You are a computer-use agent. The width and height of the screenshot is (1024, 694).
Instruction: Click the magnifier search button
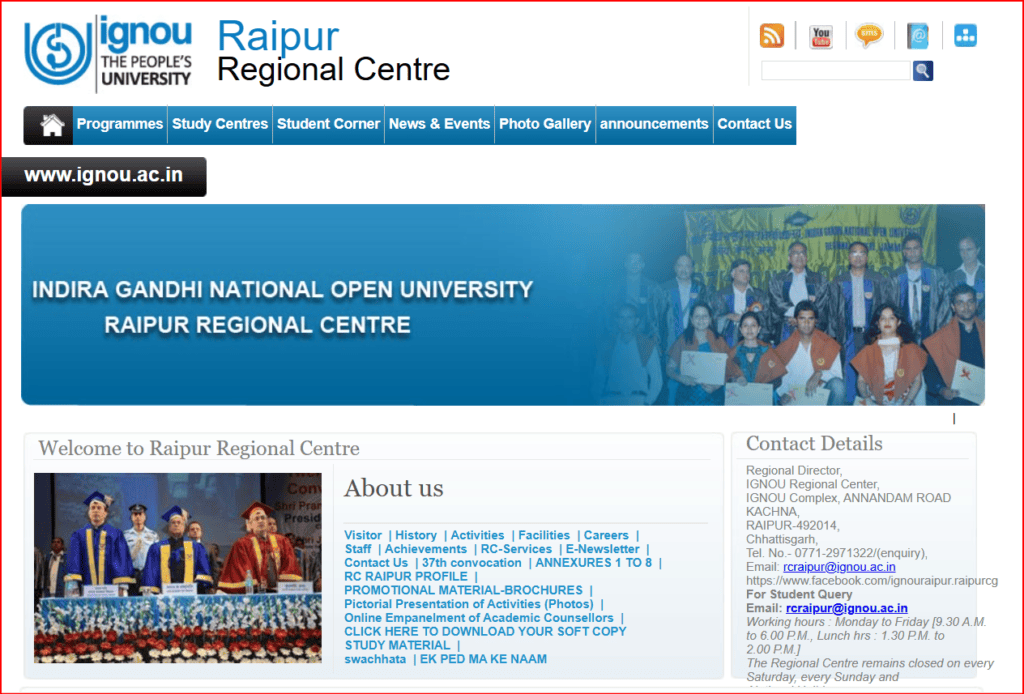(922, 70)
